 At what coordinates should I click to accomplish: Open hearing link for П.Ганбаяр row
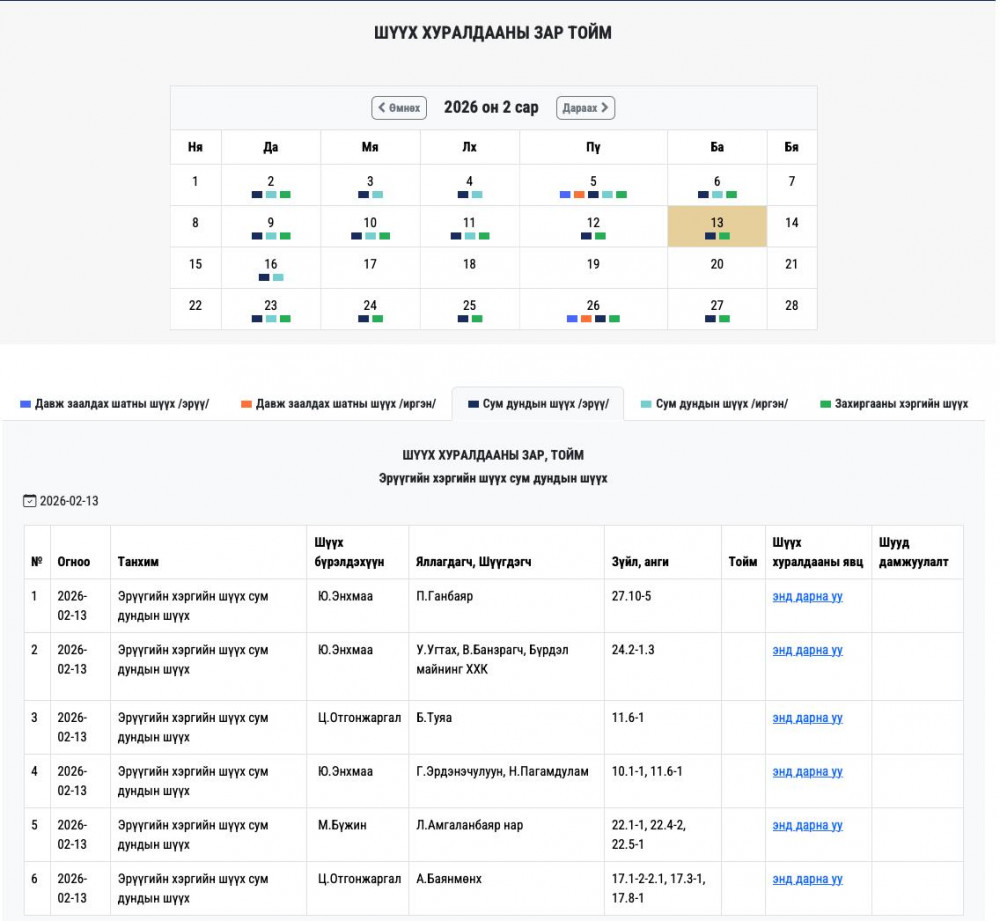tap(807, 596)
